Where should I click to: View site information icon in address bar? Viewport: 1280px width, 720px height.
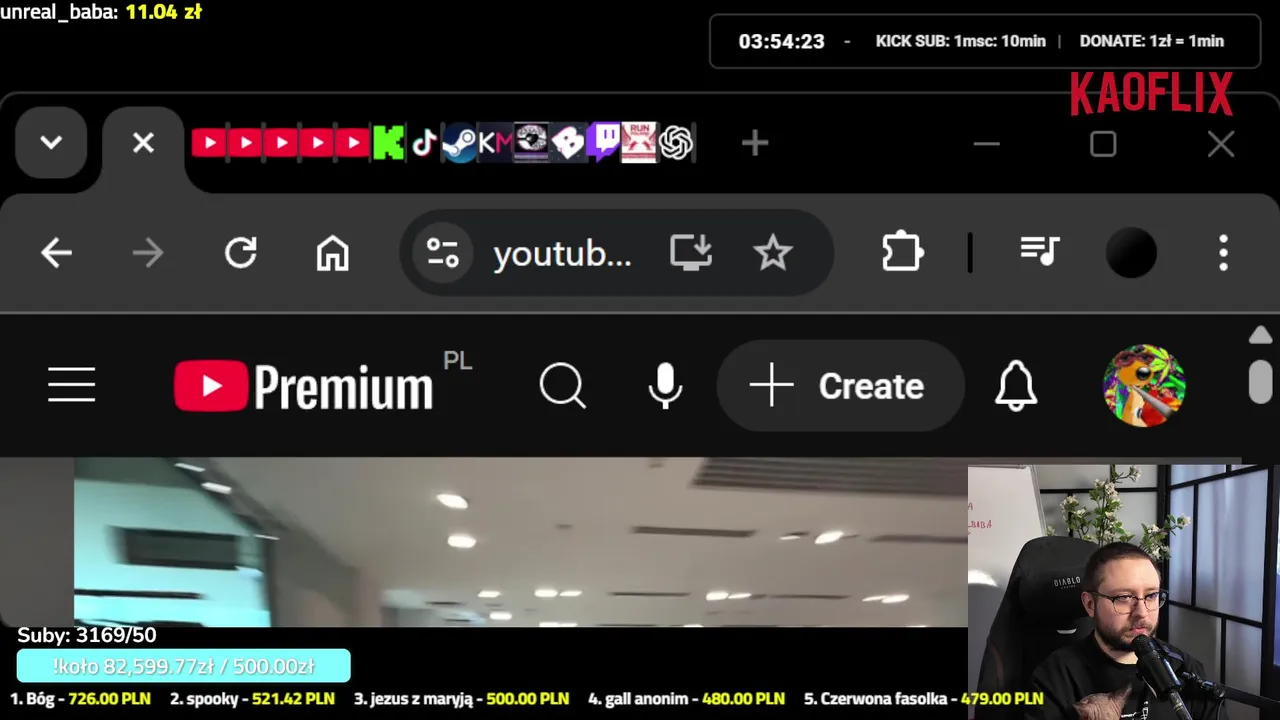tap(443, 253)
